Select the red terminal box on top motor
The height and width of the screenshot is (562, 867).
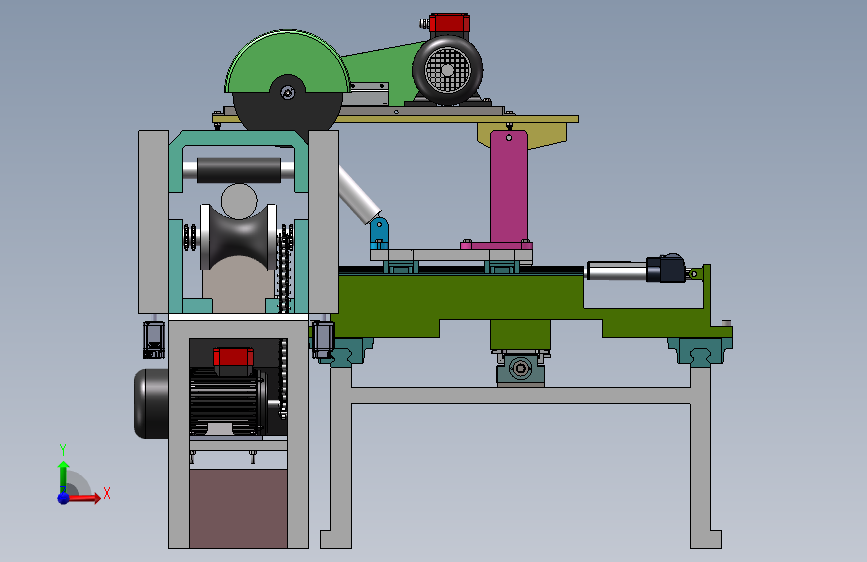(449, 24)
